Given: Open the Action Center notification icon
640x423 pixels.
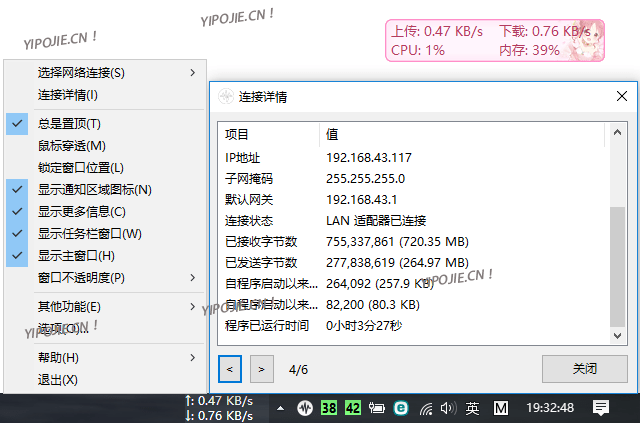Looking at the screenshot, I should (x=601, y=408).
